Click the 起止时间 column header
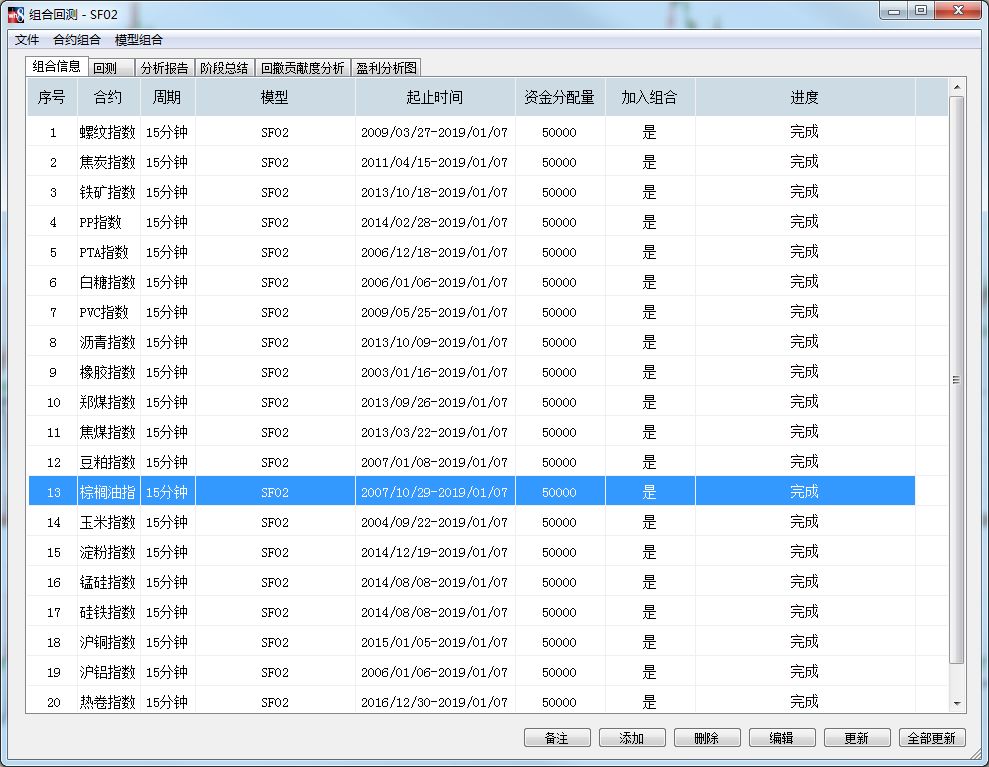 pyautogui.click(x=435, y=98)
